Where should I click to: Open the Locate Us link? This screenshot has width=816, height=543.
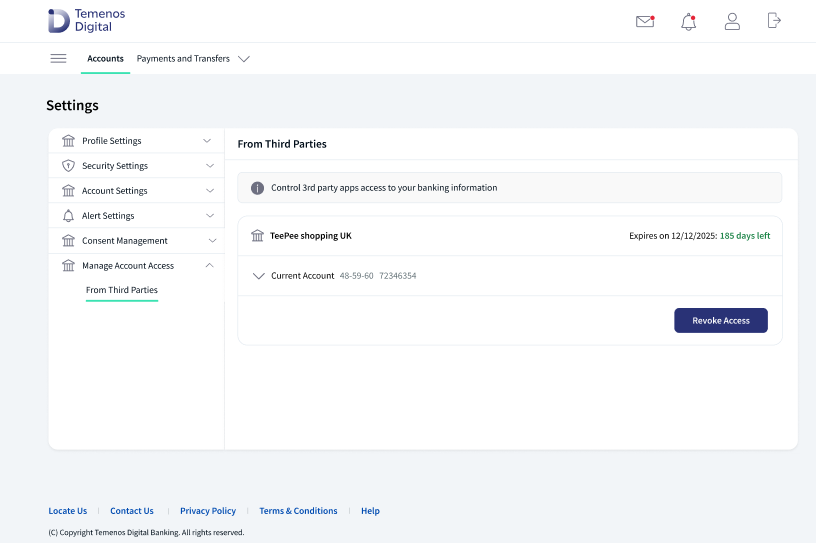pos(68,511)
